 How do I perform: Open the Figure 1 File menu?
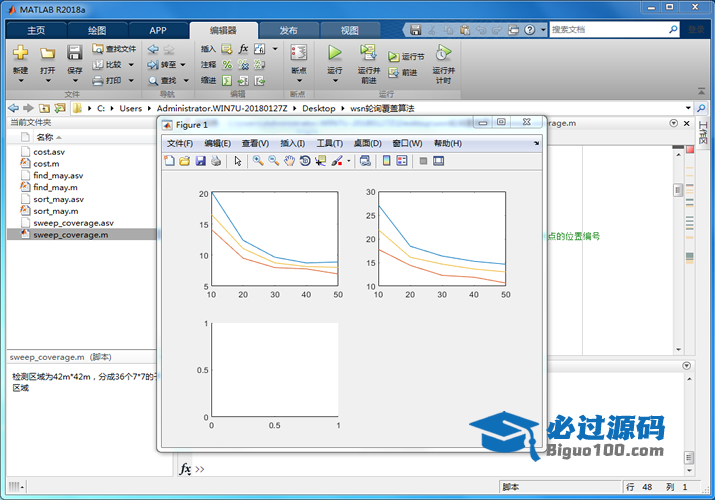[180, 144]
